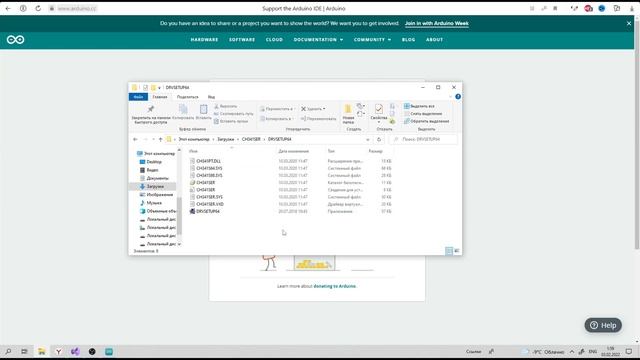Open the Удалить dropdown in ribbon
640x360 pixels.
coord(313,109)
